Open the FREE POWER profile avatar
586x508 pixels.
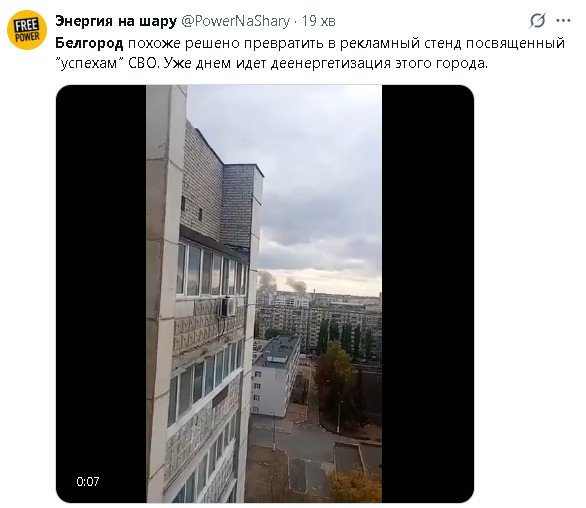tap(27, 30)
